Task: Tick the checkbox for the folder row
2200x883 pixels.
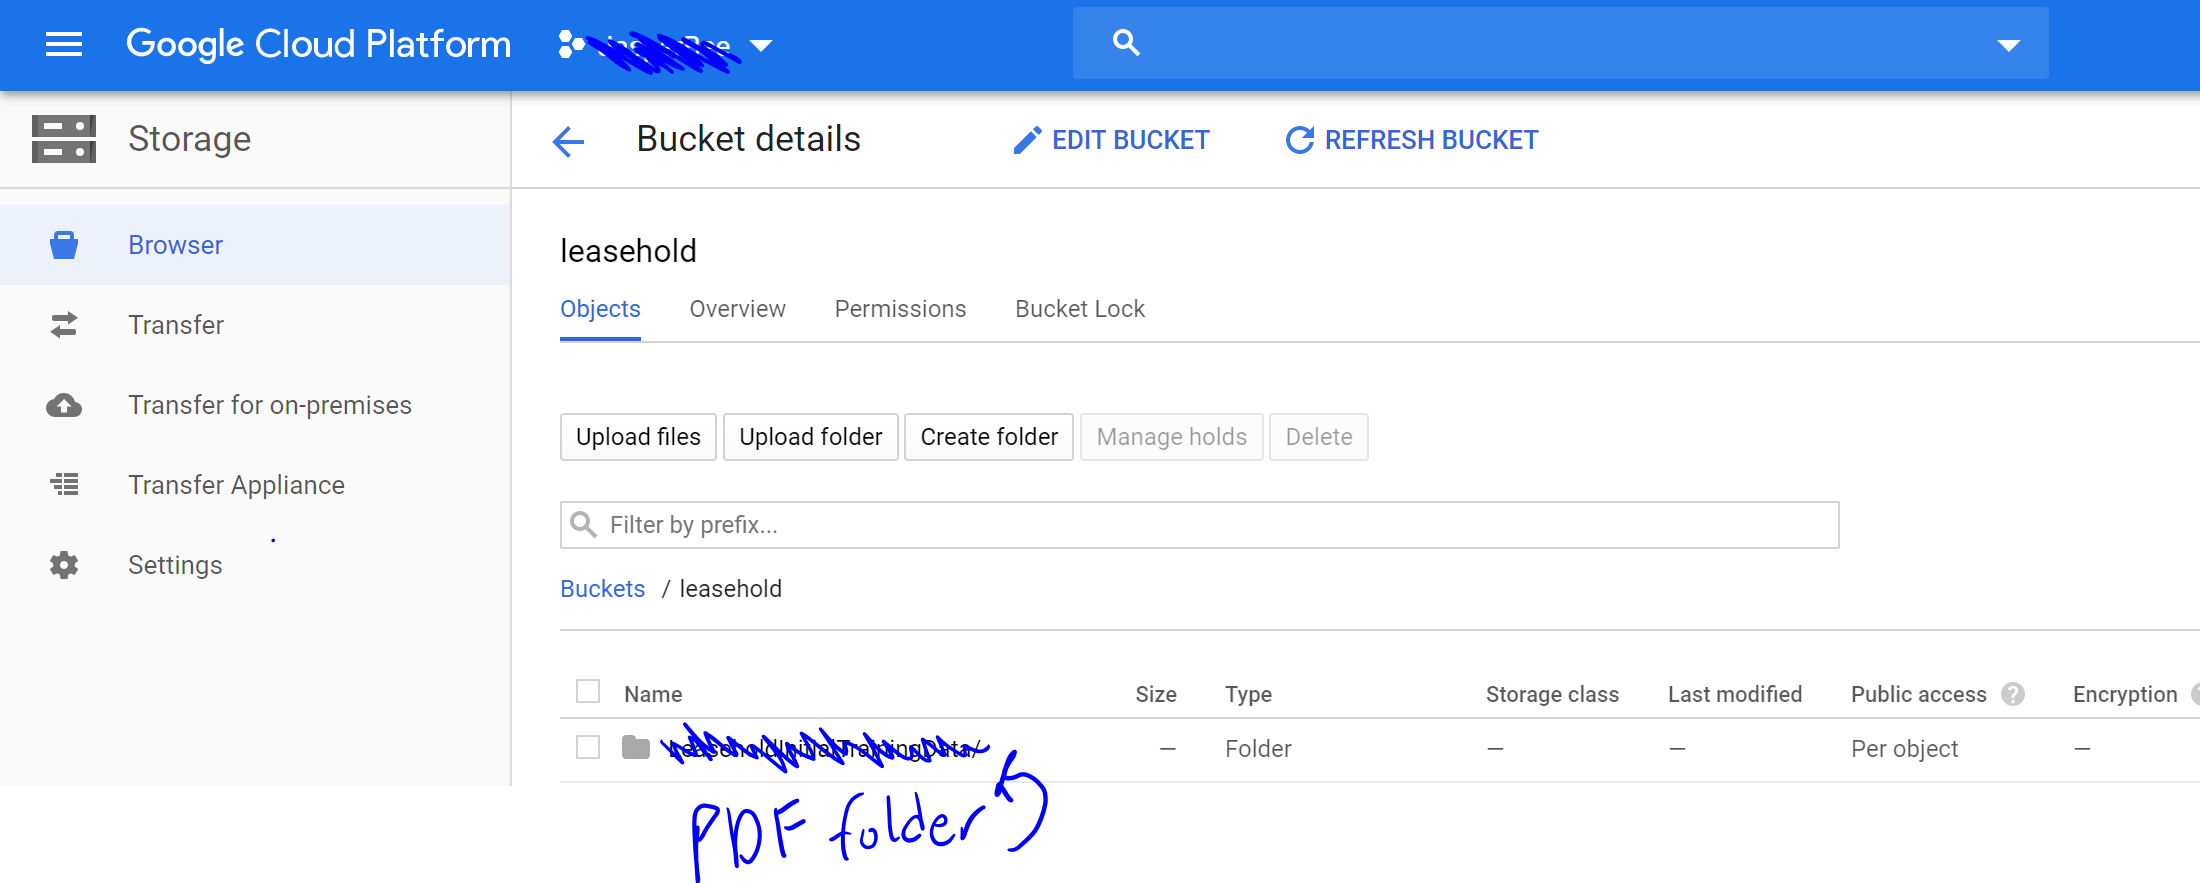Action: [x=588, y=747]
